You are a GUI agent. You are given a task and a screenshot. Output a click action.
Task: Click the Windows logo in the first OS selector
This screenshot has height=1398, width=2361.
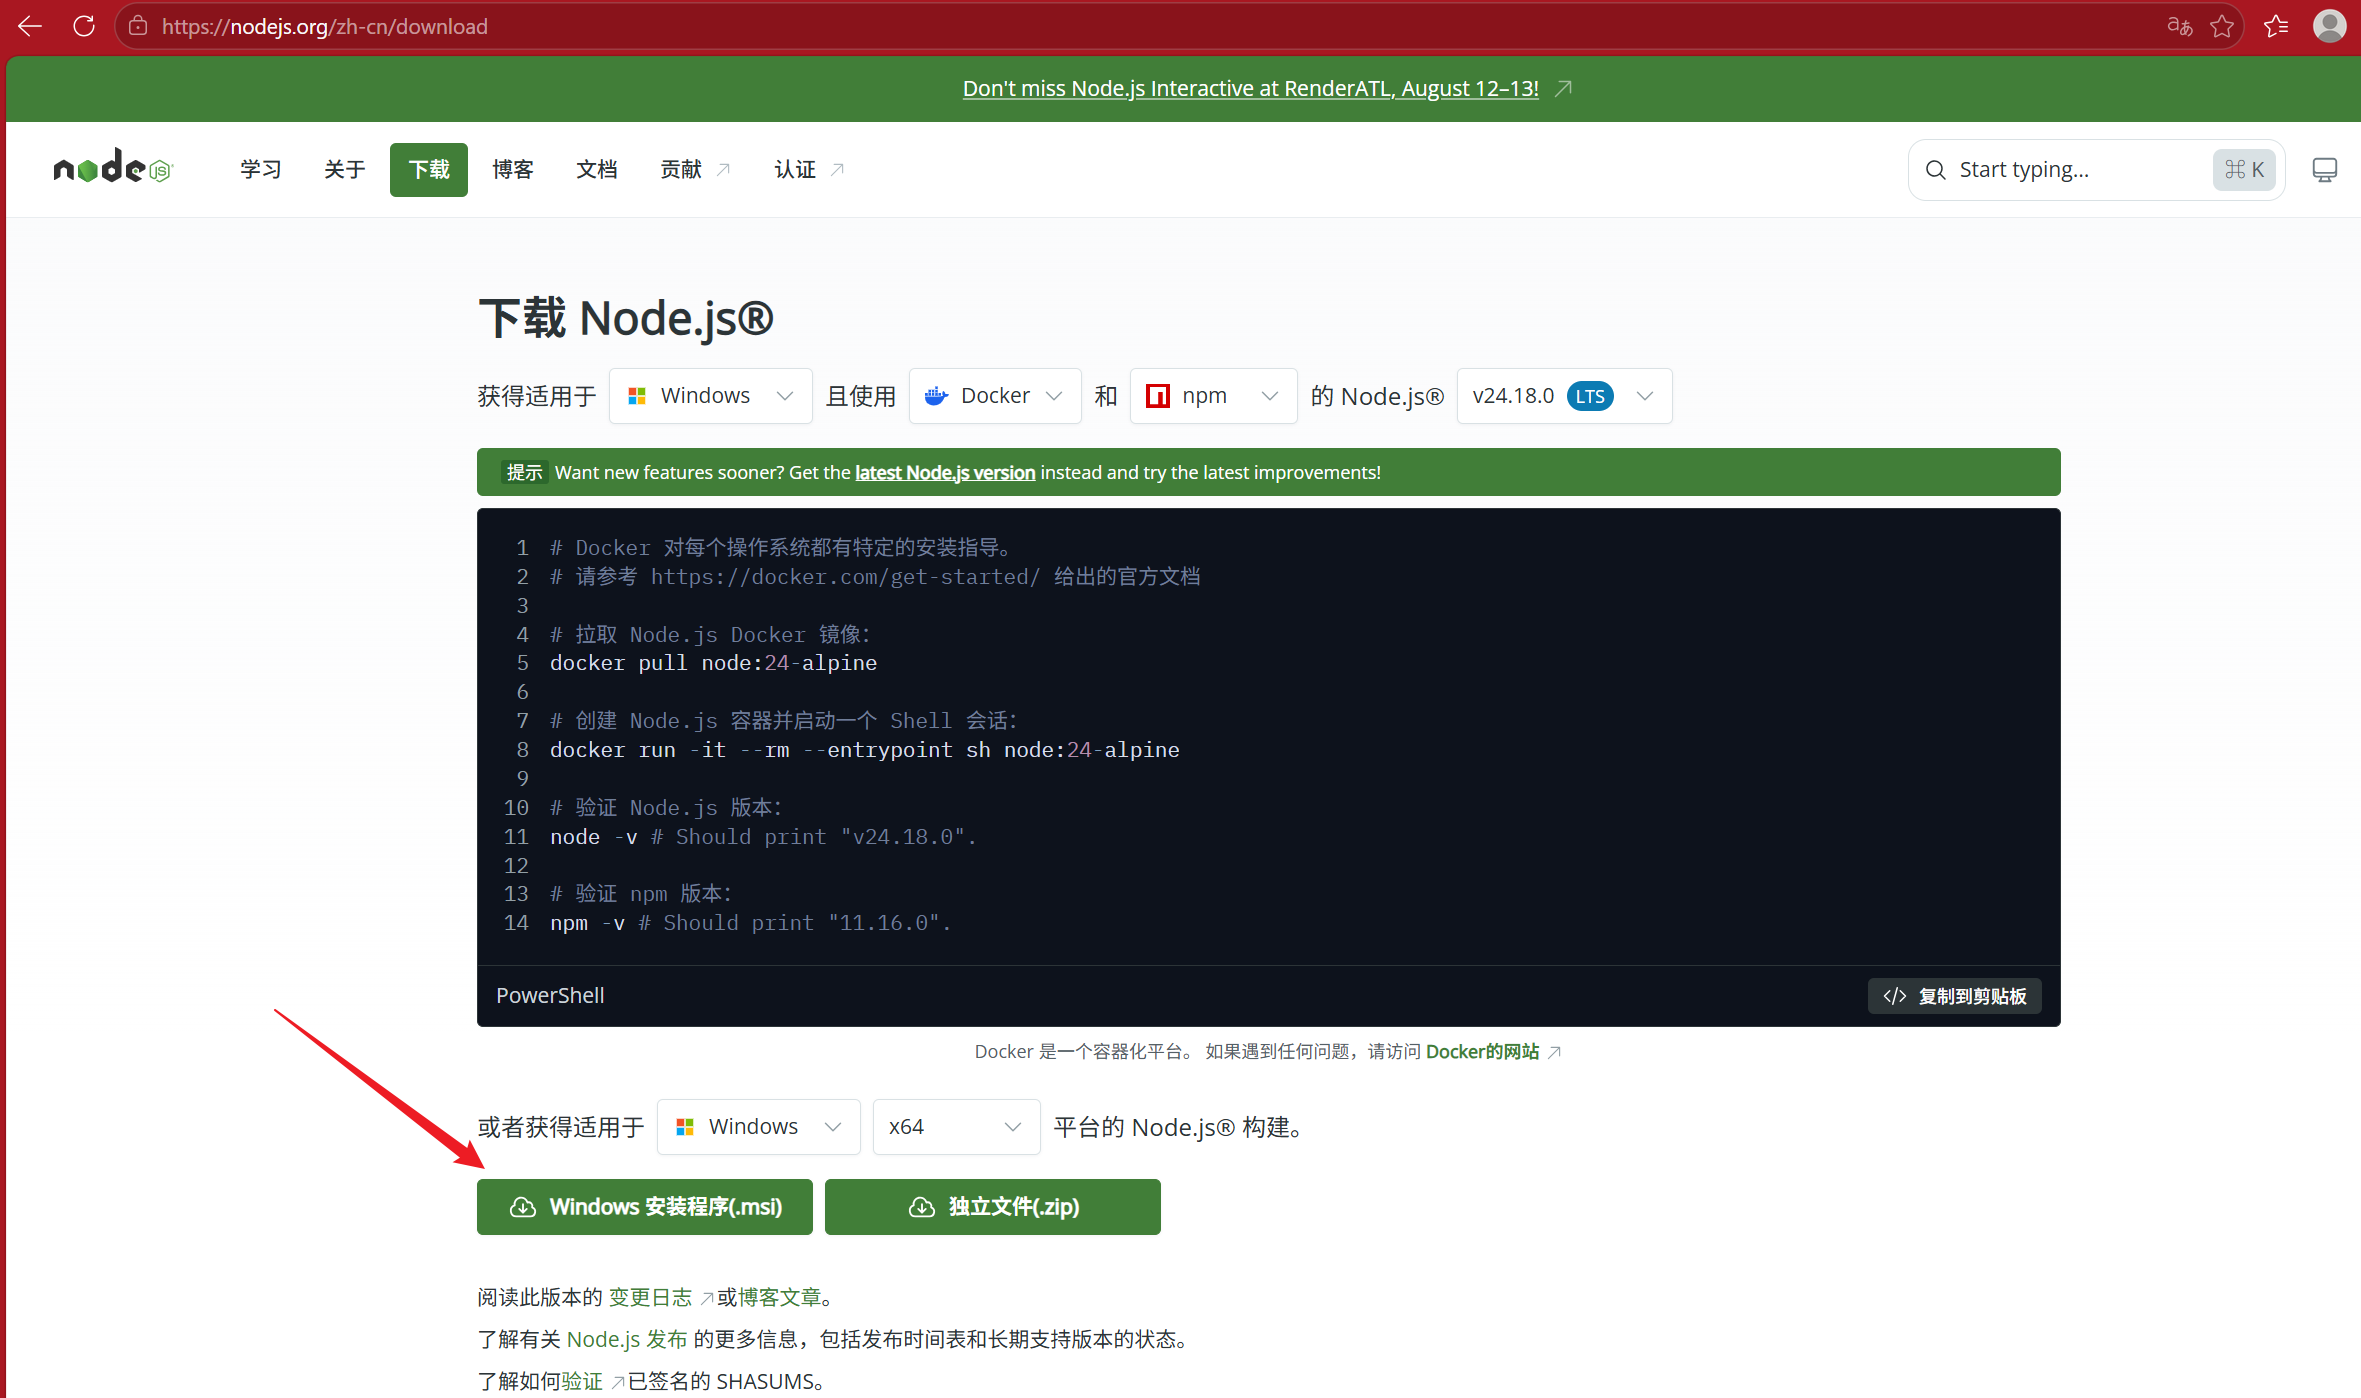[x=637, y=396]
